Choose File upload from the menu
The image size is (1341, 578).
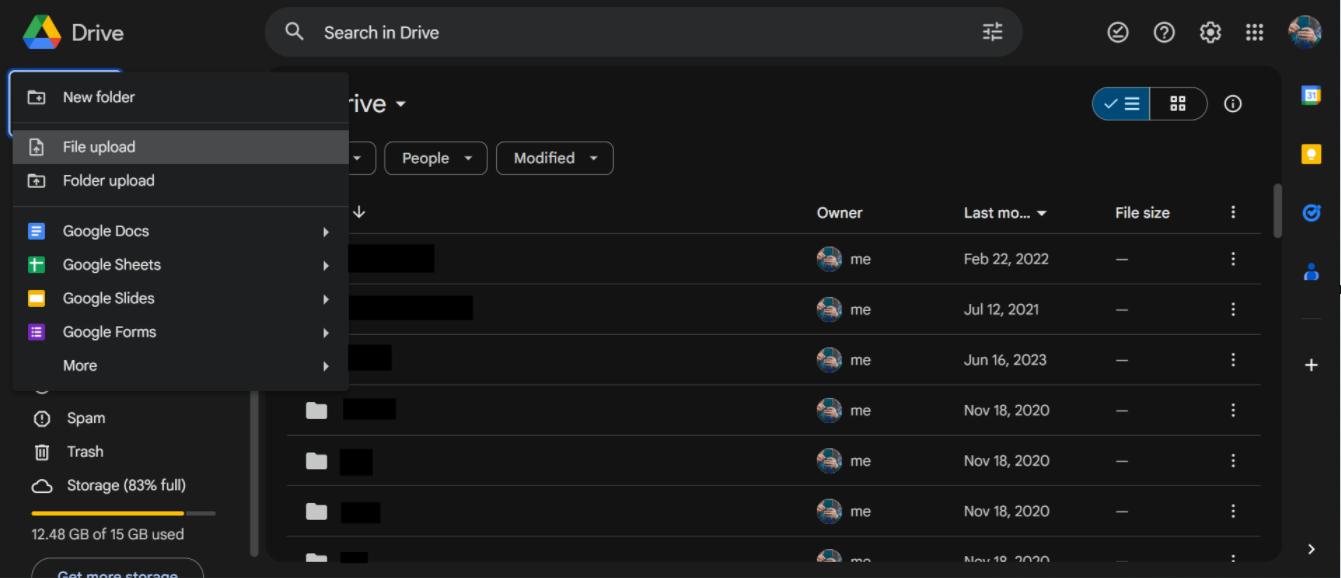[x=181, y=147]
